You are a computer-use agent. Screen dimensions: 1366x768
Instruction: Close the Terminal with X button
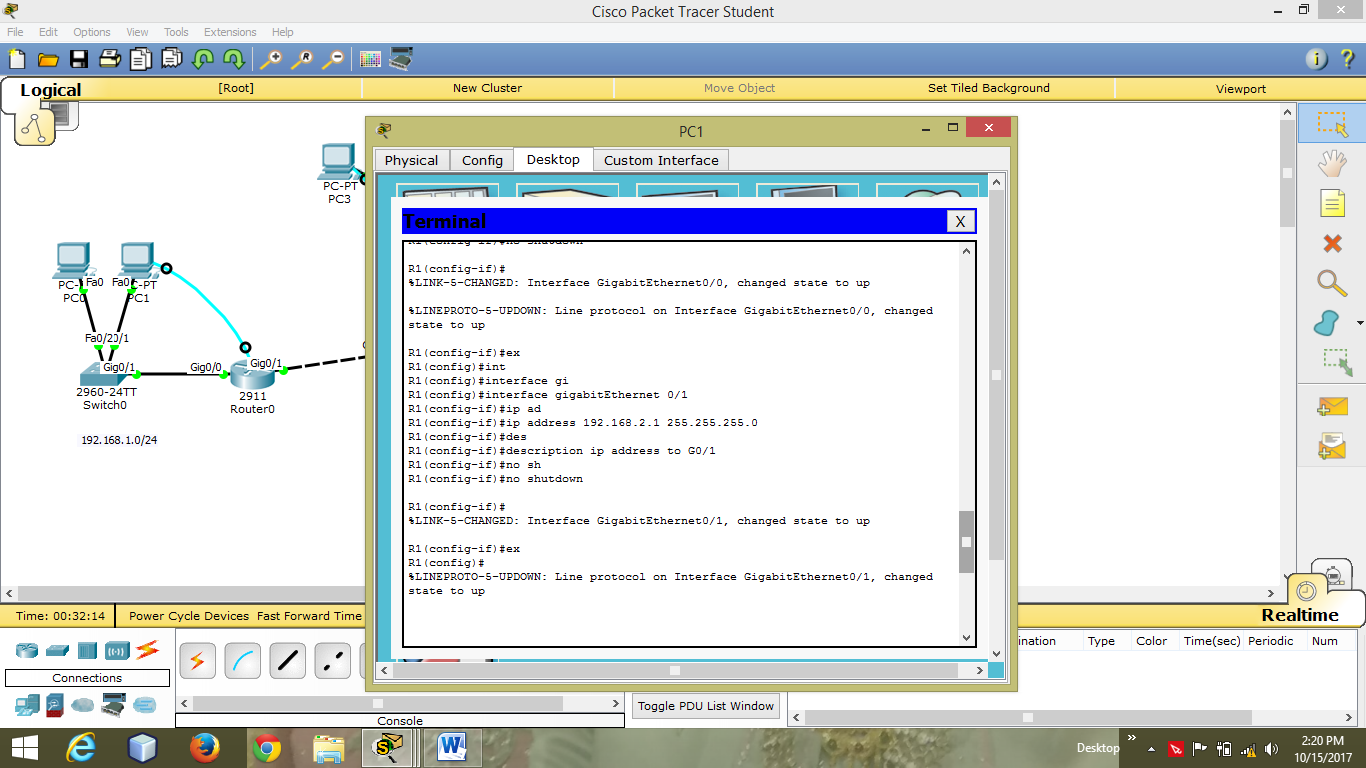[960, 221]
